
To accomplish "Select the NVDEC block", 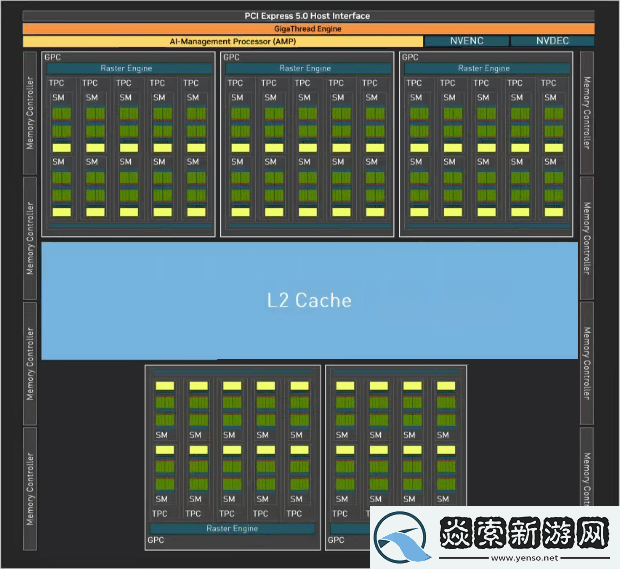I will pos(551,41).
